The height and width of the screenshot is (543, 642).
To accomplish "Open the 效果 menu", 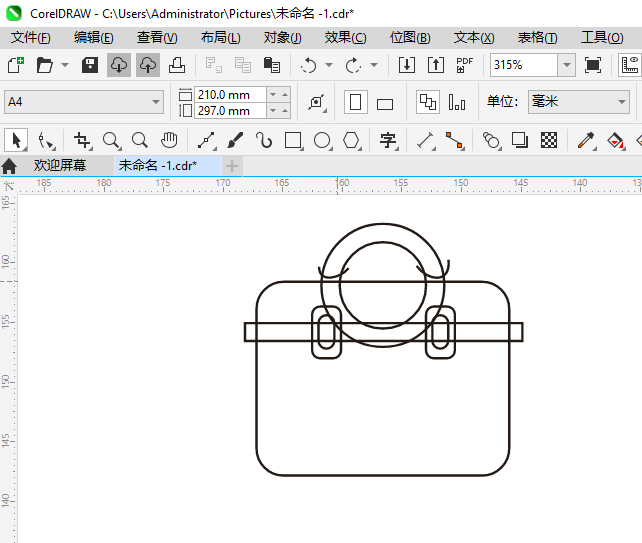I will pos(344,37).
